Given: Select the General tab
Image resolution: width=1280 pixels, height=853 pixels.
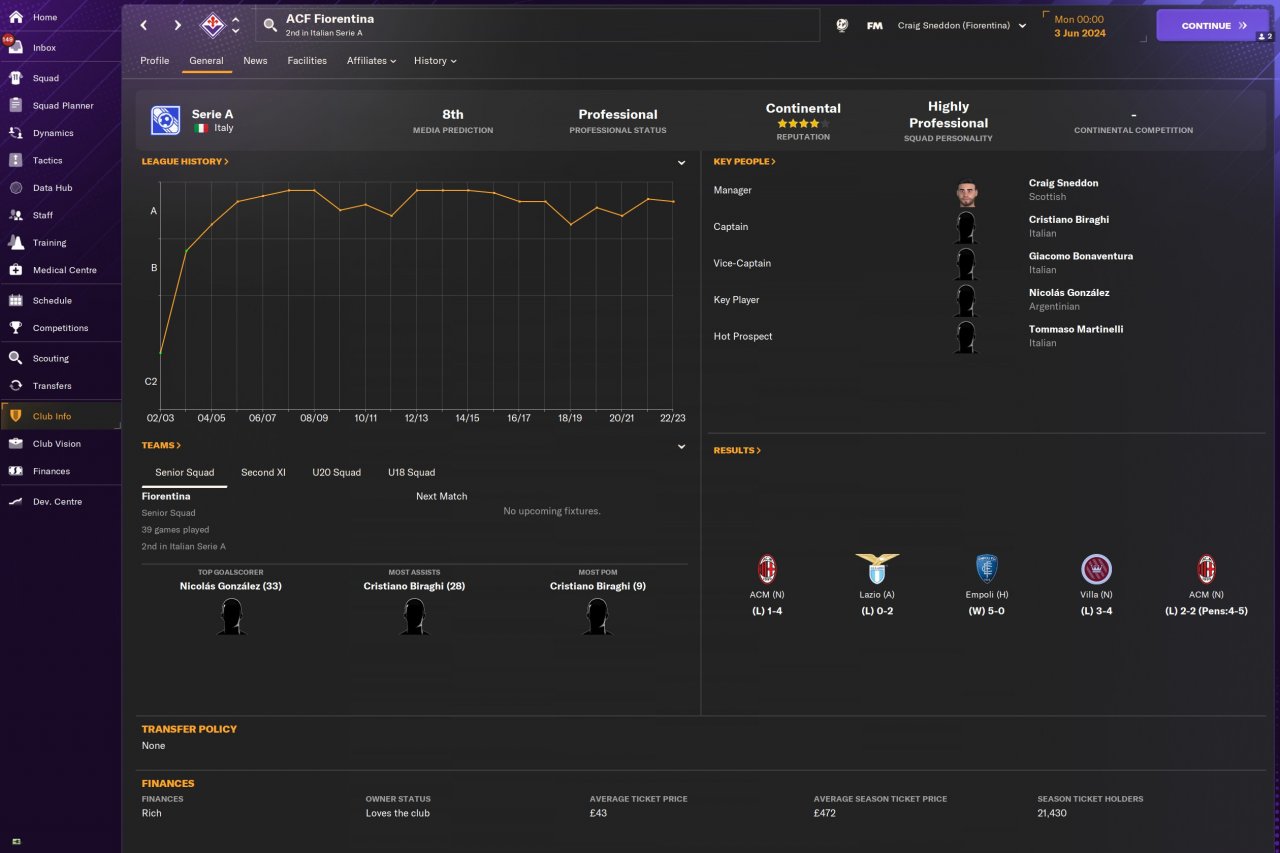Looking at the screenshot, I should pyautogui.click(x=206, y=61).
